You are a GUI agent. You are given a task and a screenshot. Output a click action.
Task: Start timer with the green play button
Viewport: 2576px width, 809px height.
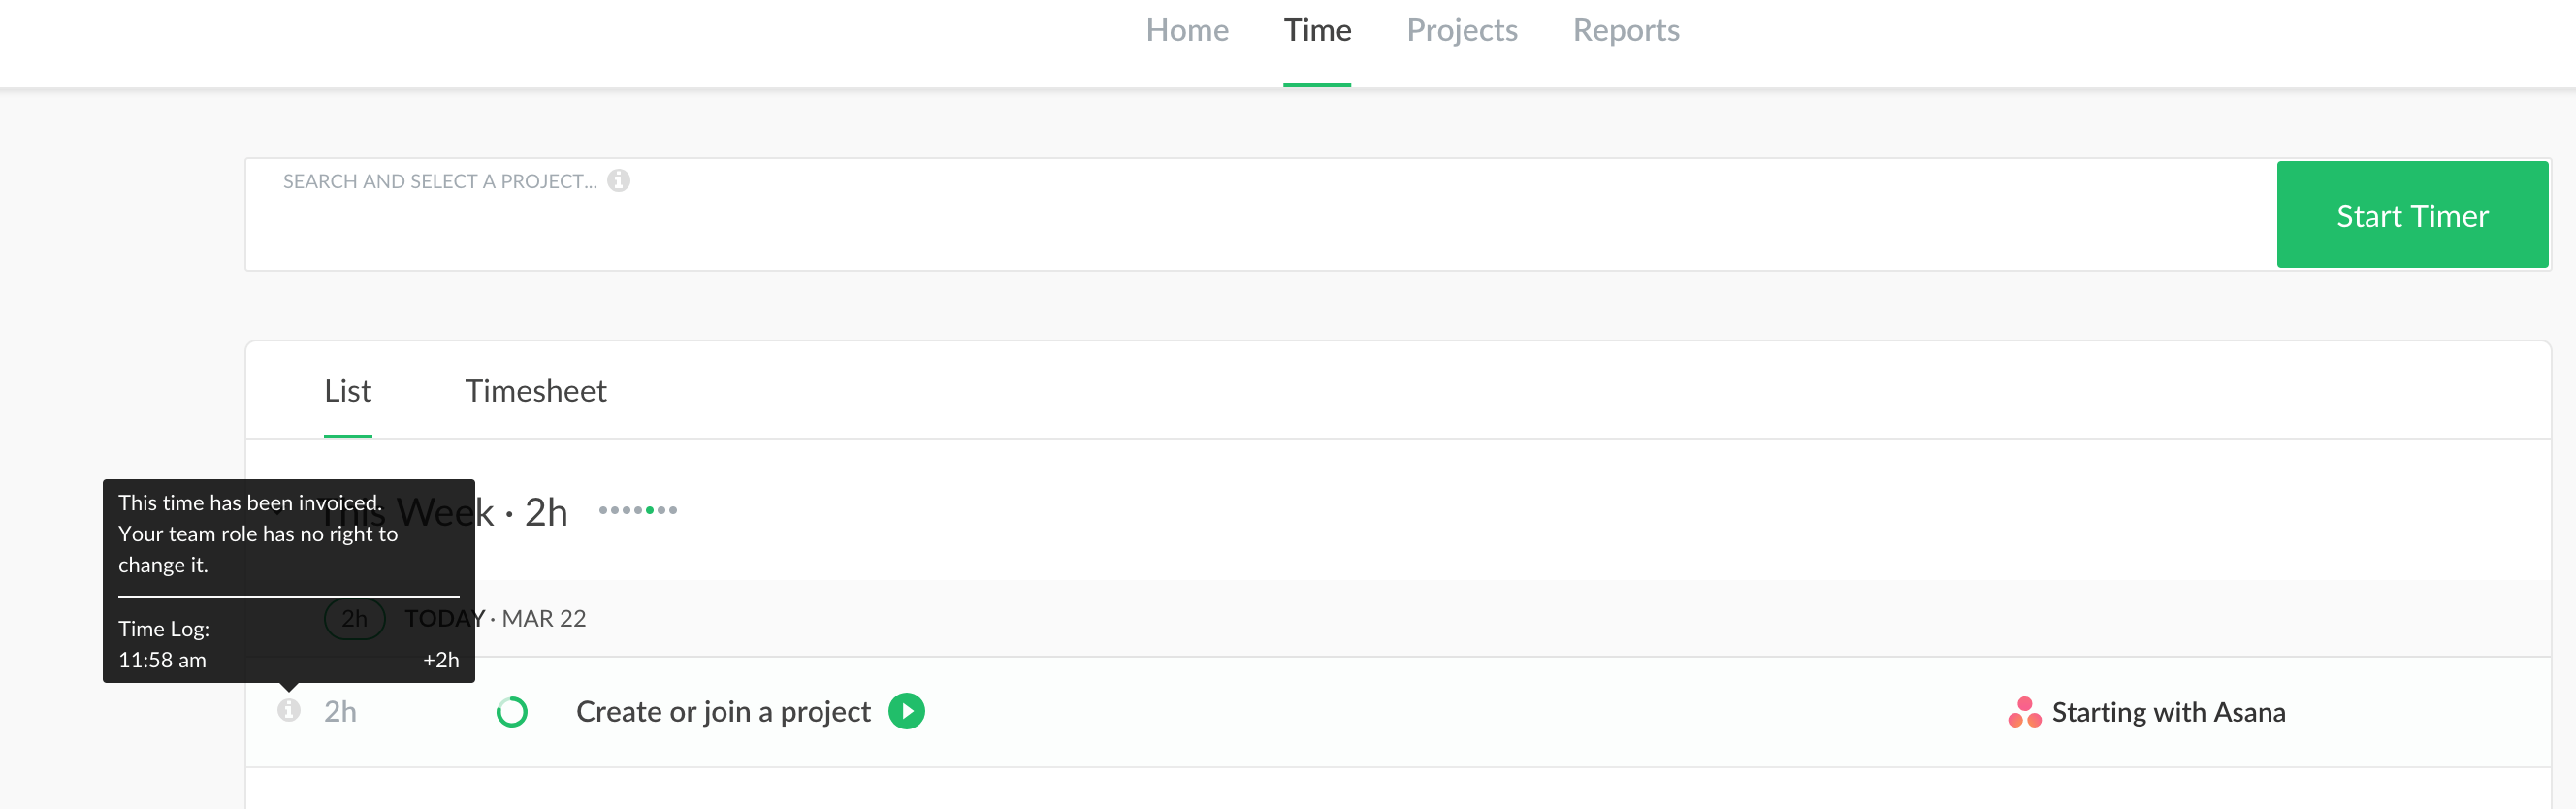pyautogui.click(x=906, y=711)
